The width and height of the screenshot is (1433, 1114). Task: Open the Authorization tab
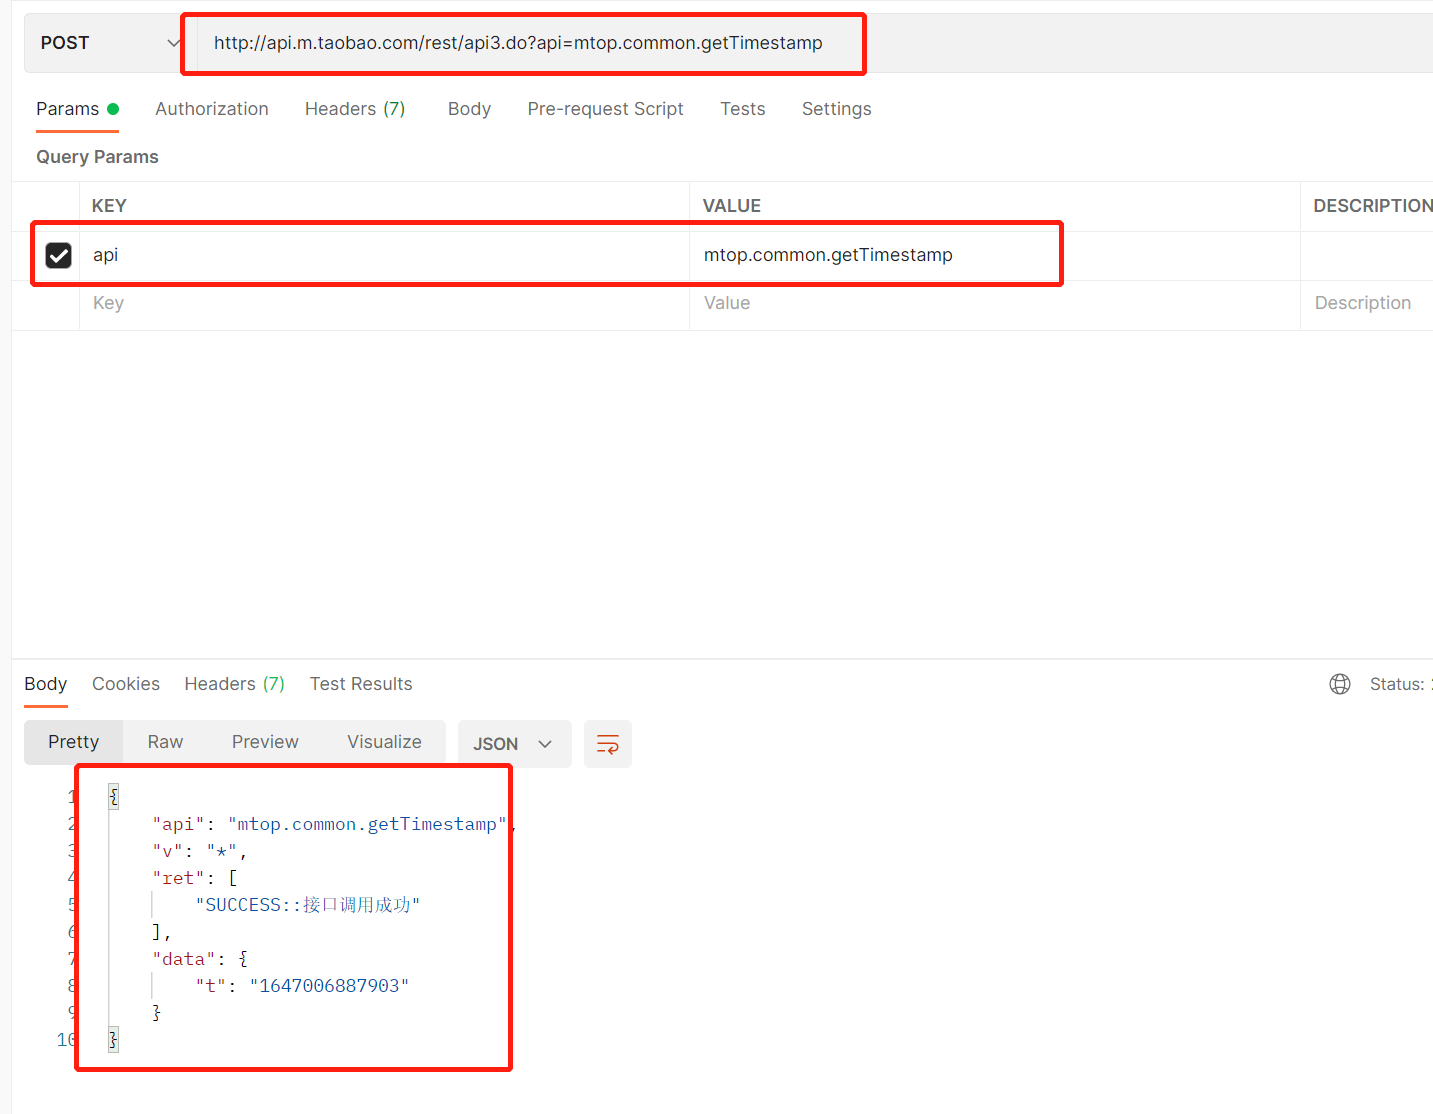(x=212, y=109)
